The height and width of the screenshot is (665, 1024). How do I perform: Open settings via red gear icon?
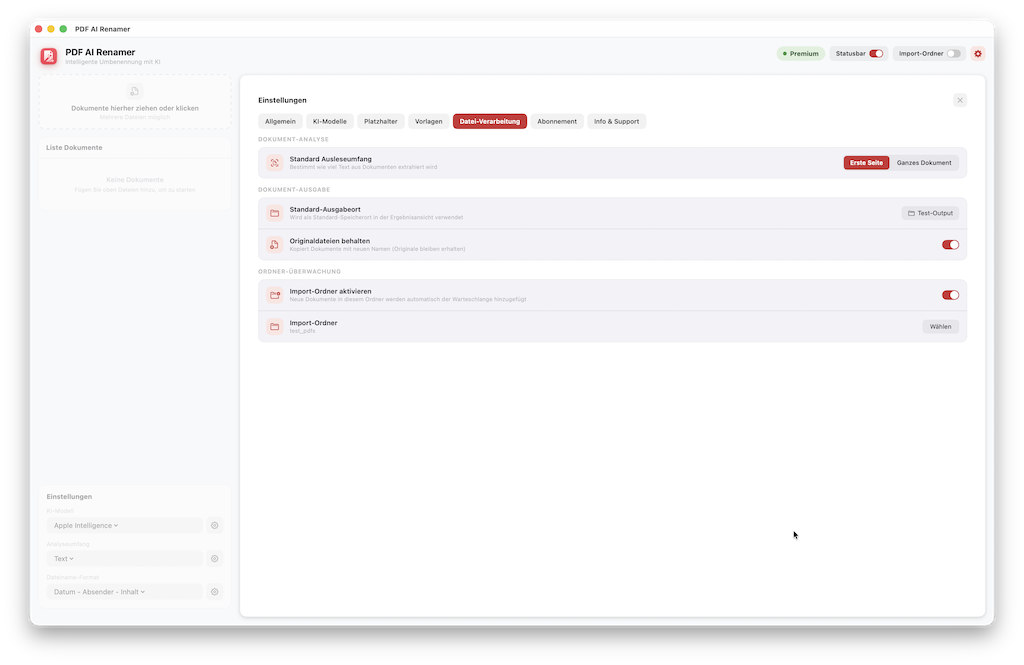click(x=978, y=54)
